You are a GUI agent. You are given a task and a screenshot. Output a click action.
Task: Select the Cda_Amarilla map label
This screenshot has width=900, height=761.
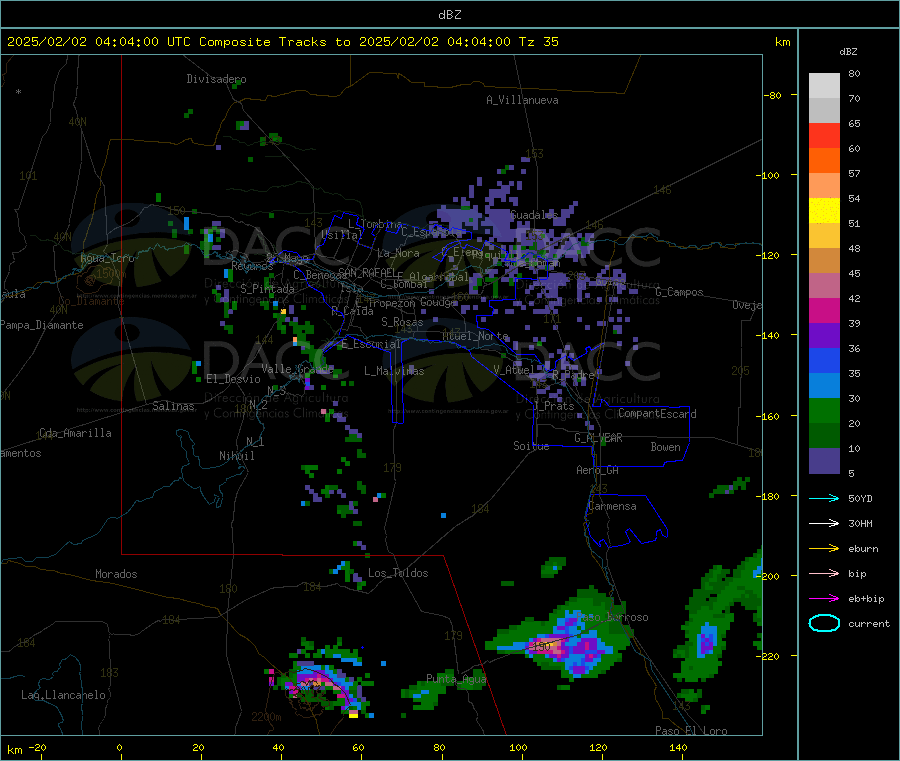75,433
